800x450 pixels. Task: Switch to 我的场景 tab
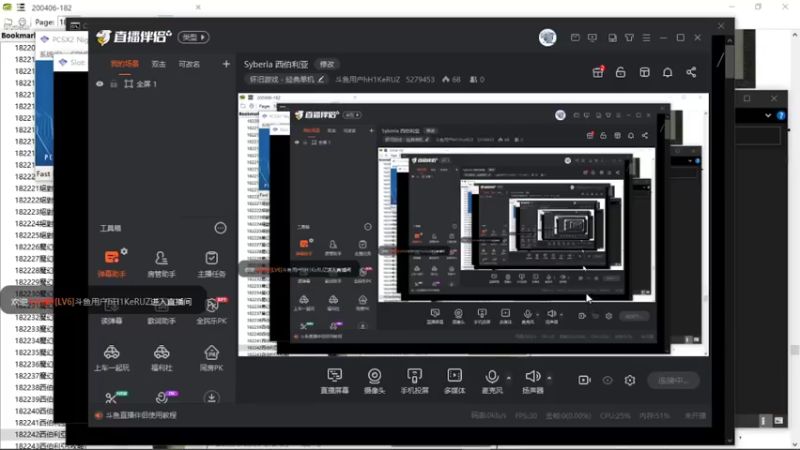tap(124, 64)
